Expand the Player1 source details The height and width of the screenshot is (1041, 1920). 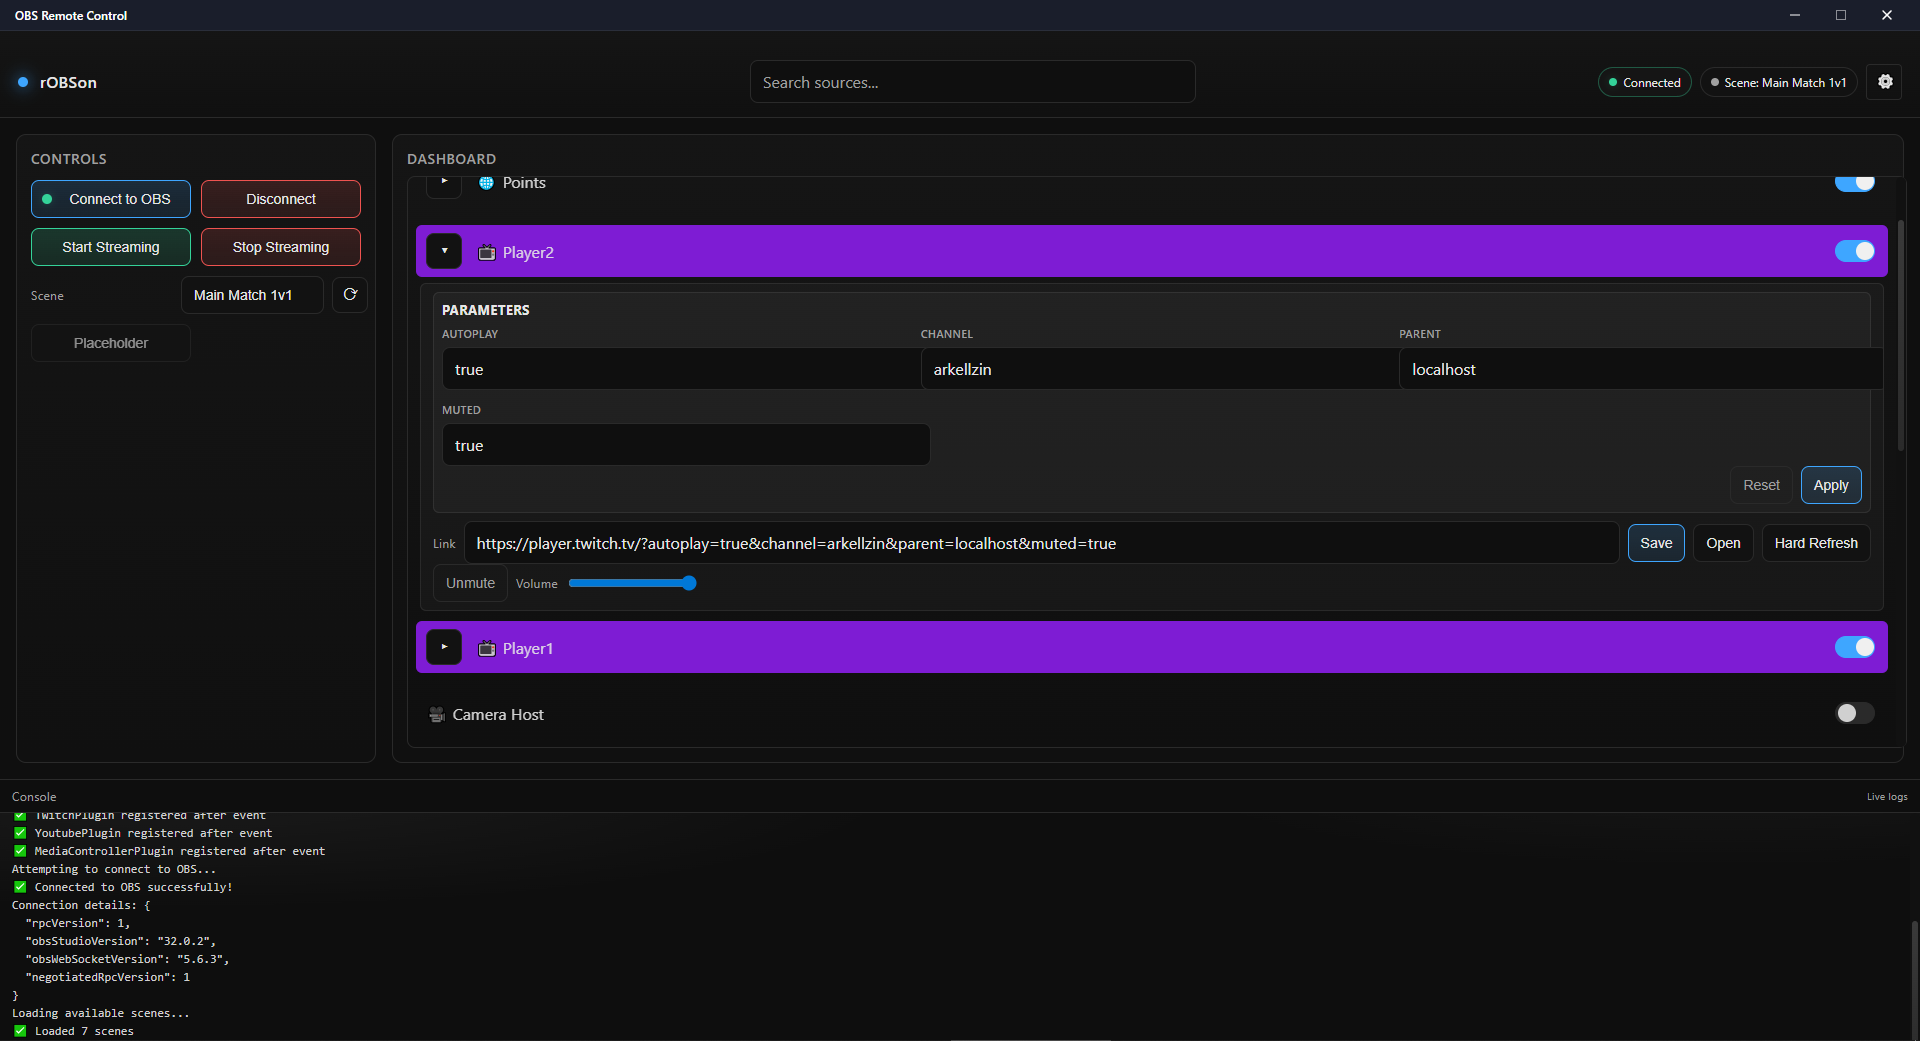pyautogui.click(x=444, y=647)
